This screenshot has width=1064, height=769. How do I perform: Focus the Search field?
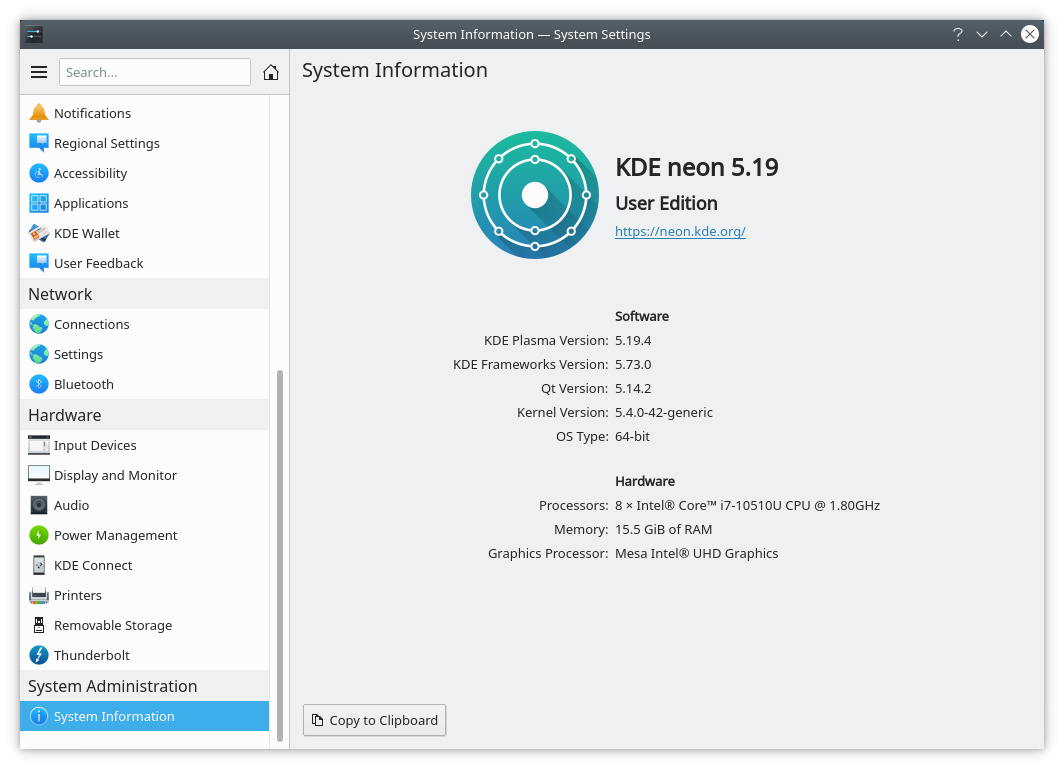tap(155, 72)
